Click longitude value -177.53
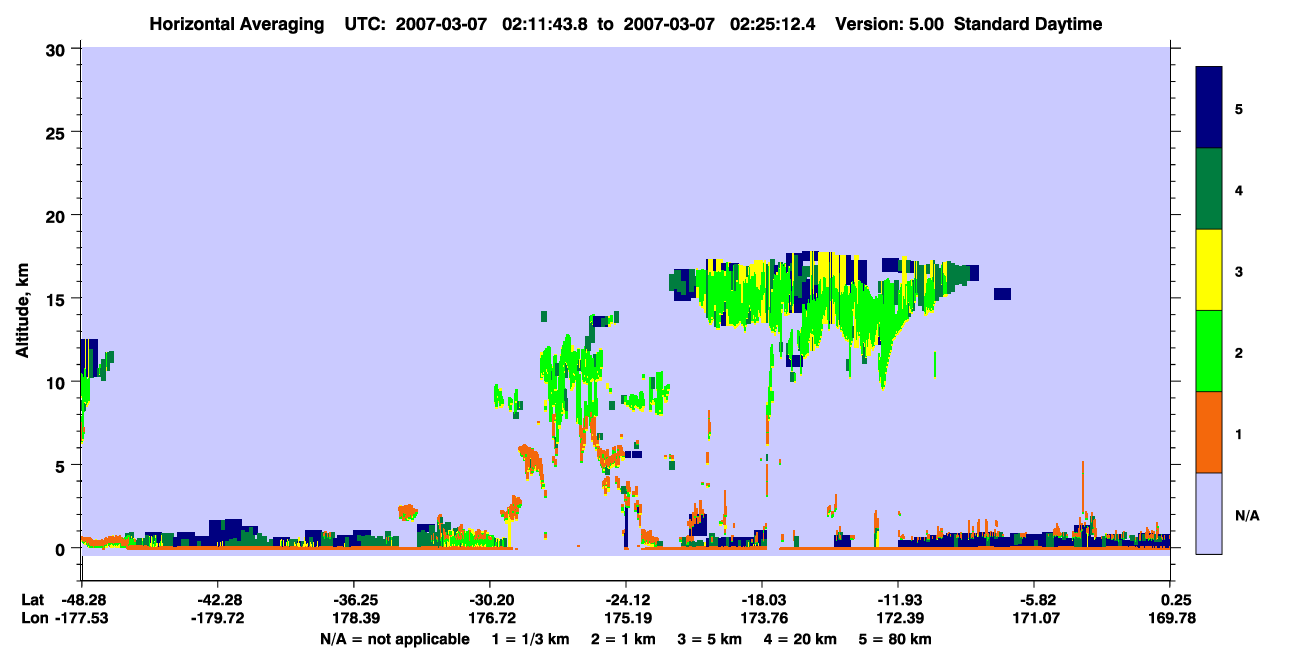The image size is (1300, 667). pyautogui.click(x=81, y=618)
